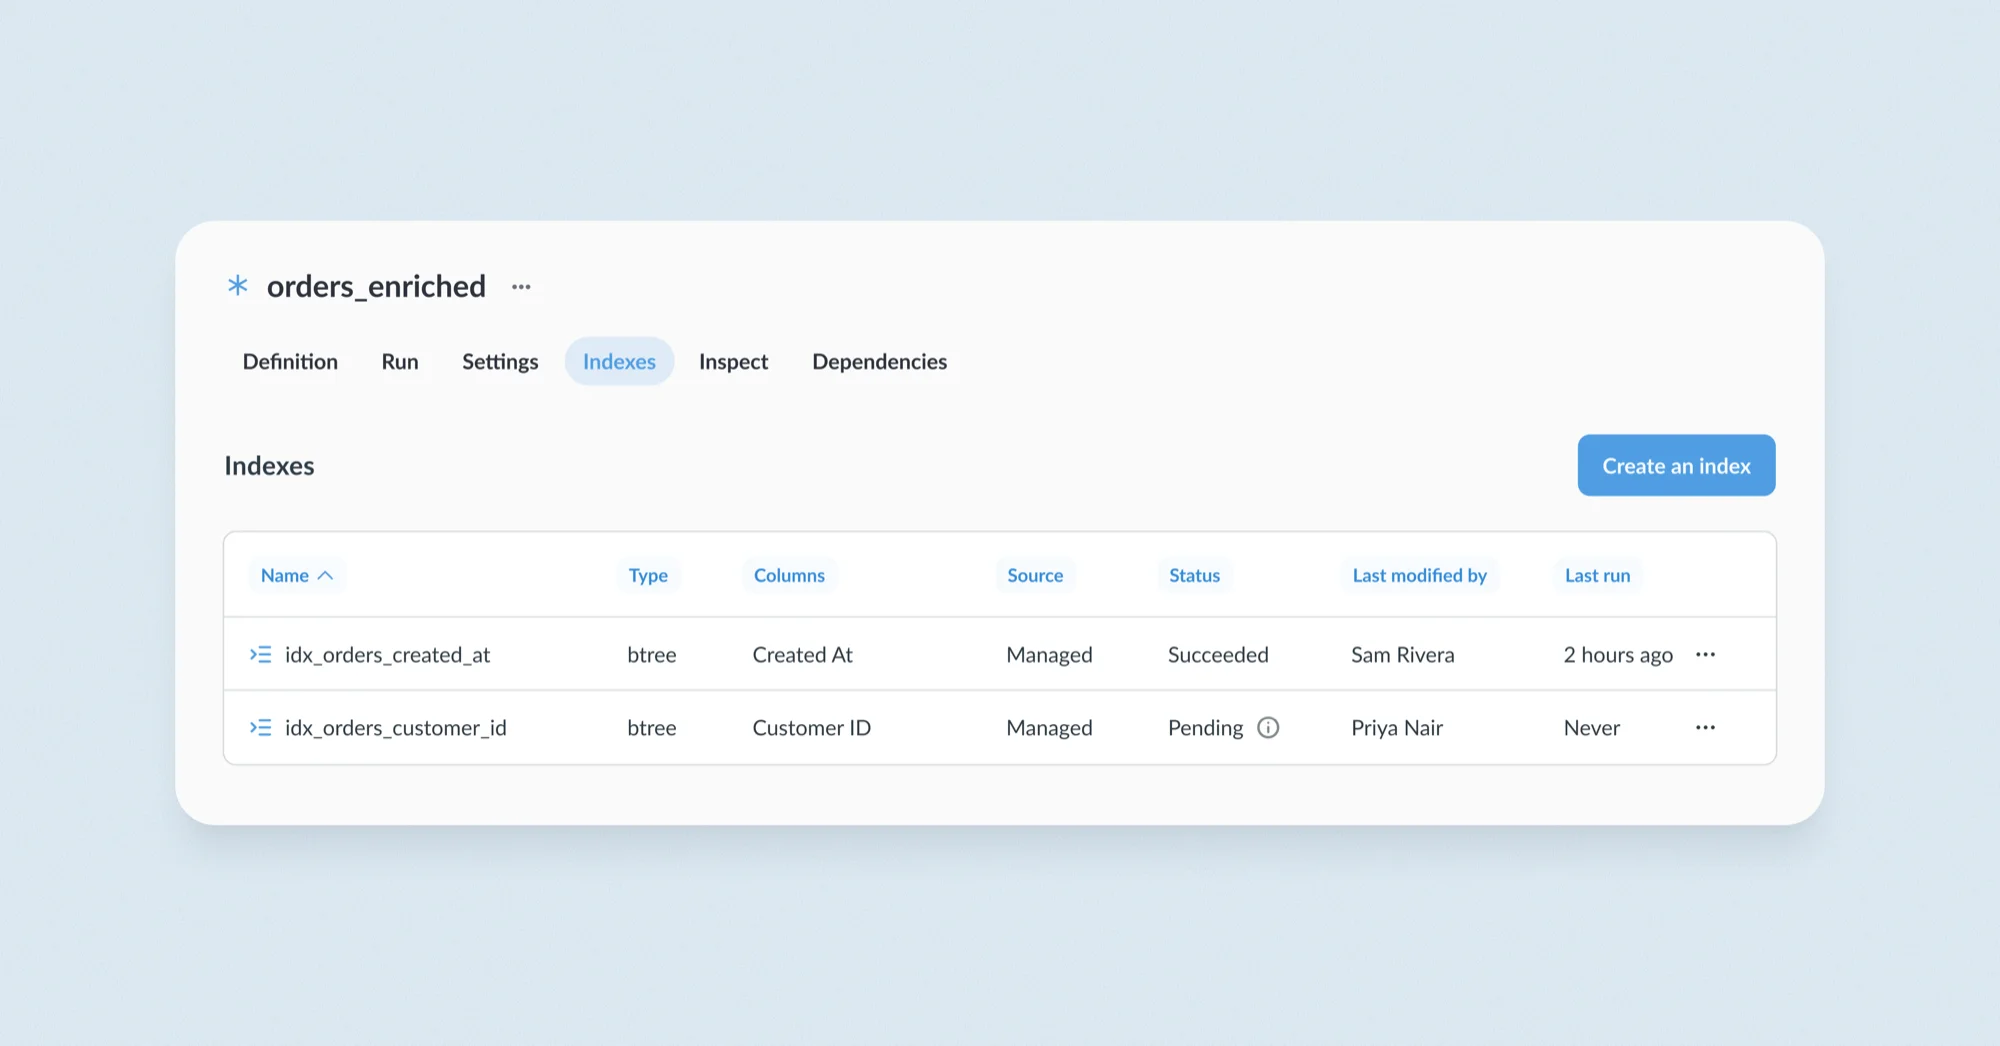Click the Created At column cell
Image resolution: width=2000 pixels, height=1046 pixels.
coord(802,654)
